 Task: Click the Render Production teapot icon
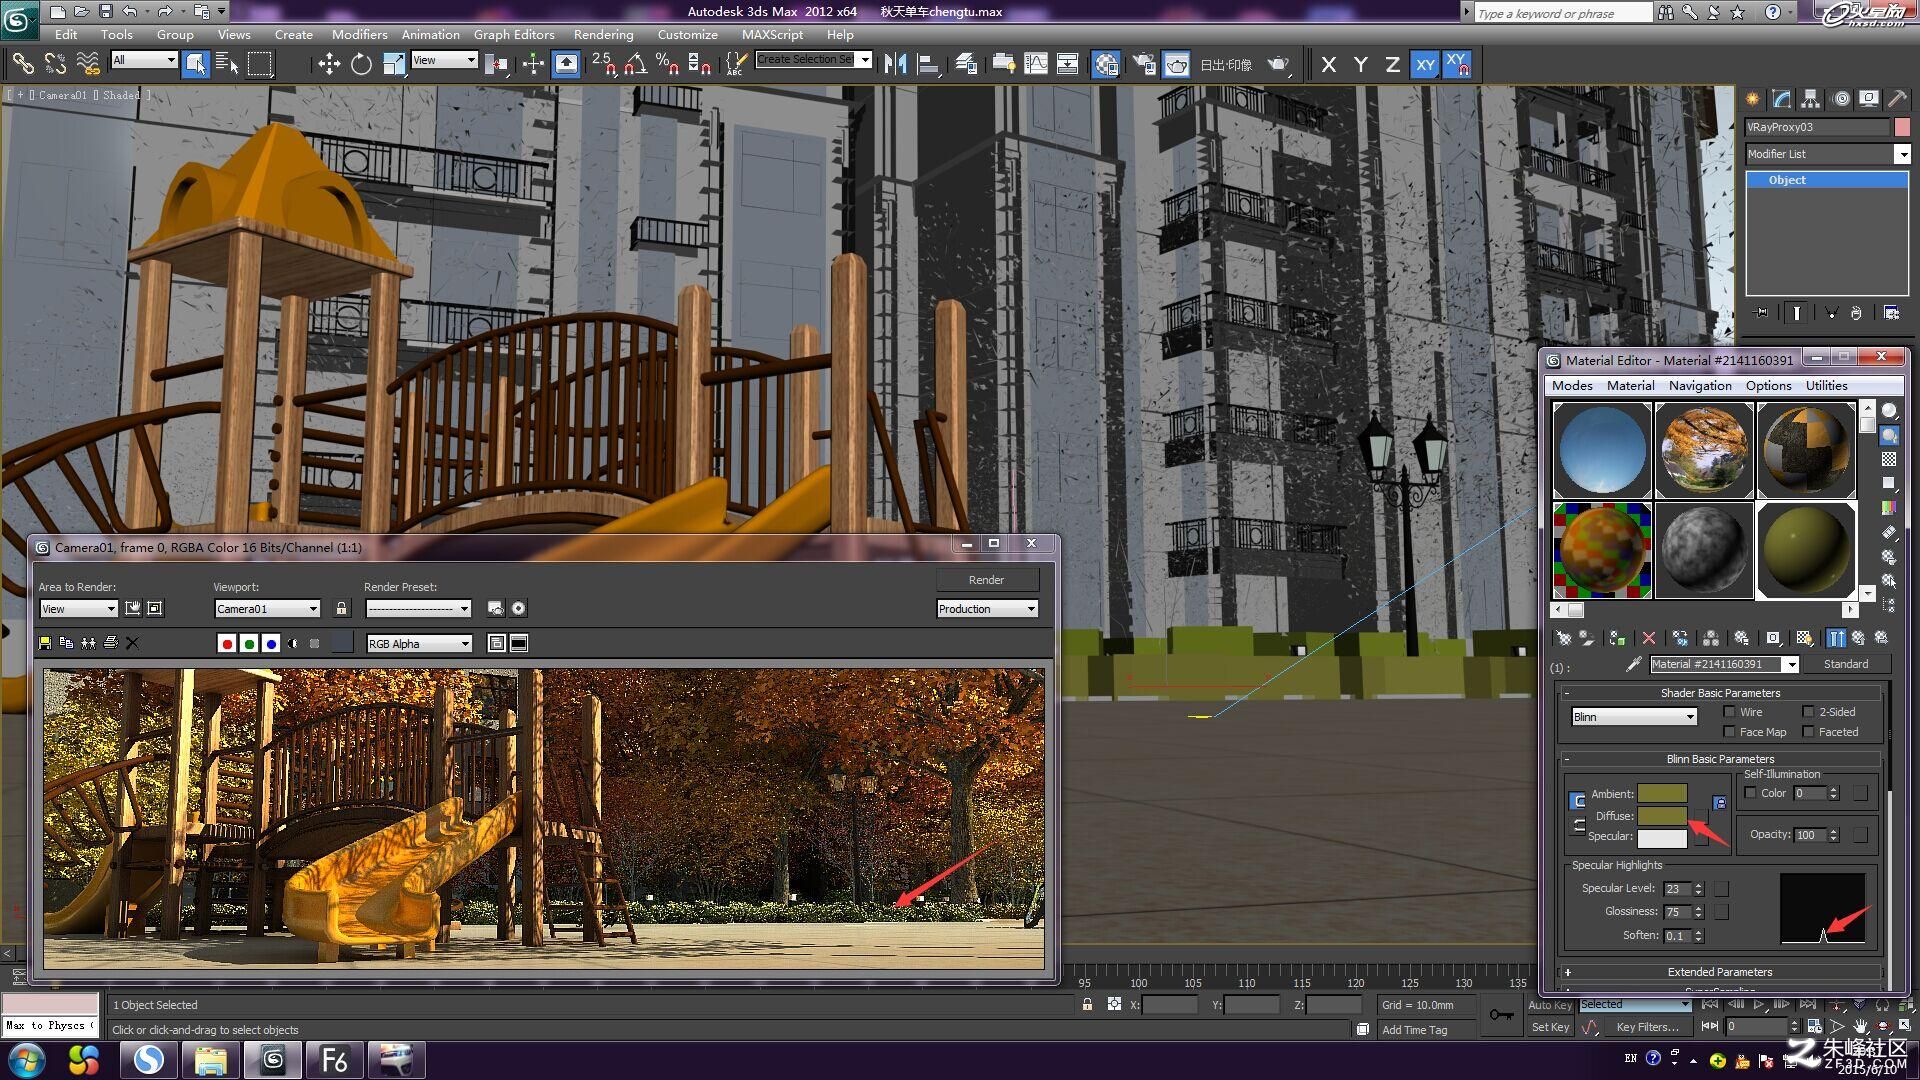(x=1278, y=64)
